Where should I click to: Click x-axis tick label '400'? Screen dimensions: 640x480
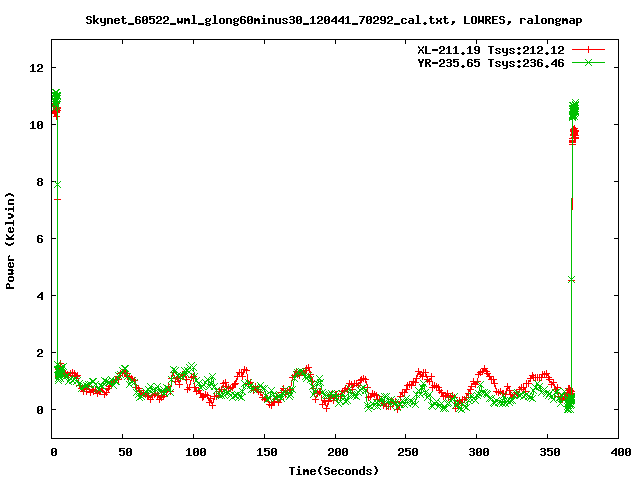point(621,452)
